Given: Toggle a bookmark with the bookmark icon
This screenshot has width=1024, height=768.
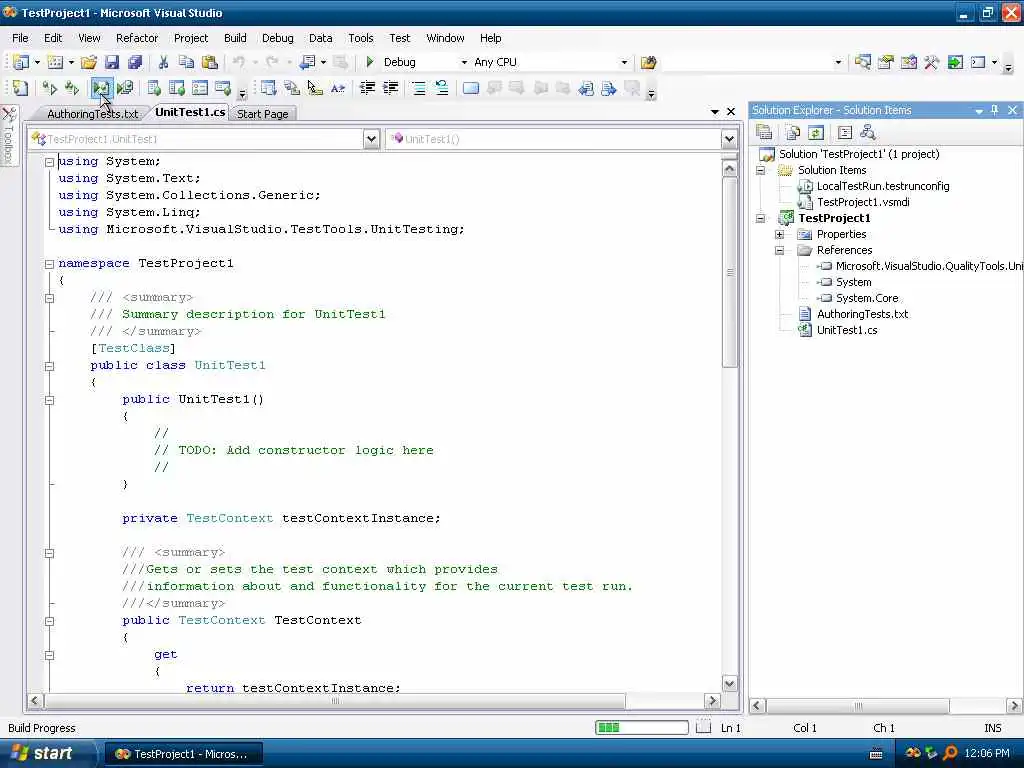Looking at the screenshot, I should coord(471,88).
